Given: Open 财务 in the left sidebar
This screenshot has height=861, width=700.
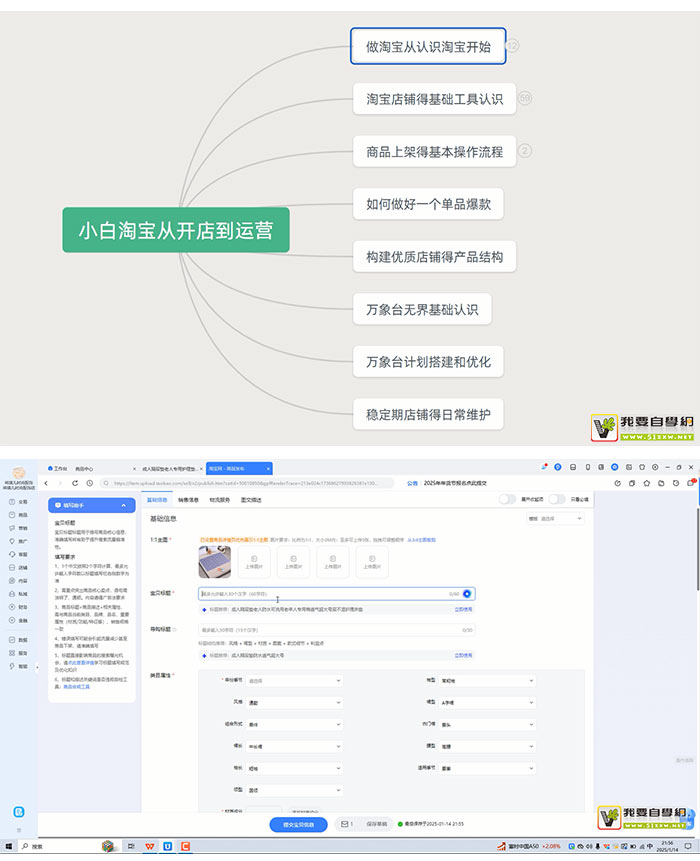Looking at the screenshot, I should (x=18, y=607).
